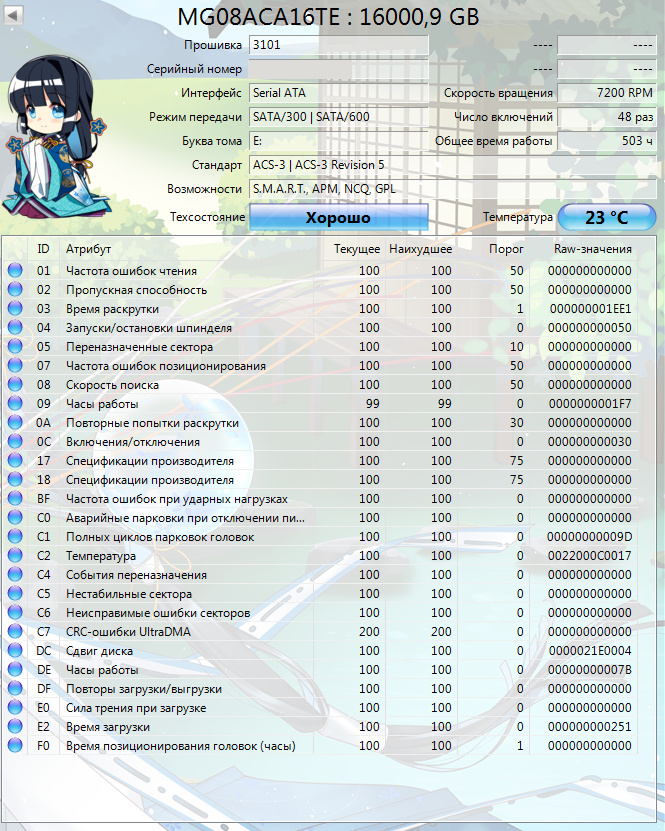Select the События переназначения row
Image resolution: width=665 pixels, height=831 pixels.
(x=320, y=574)
